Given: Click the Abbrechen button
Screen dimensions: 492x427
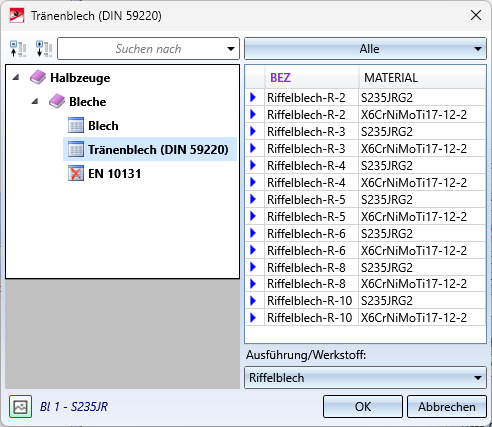Looking at the screenshot, I should tap(447, 407).
